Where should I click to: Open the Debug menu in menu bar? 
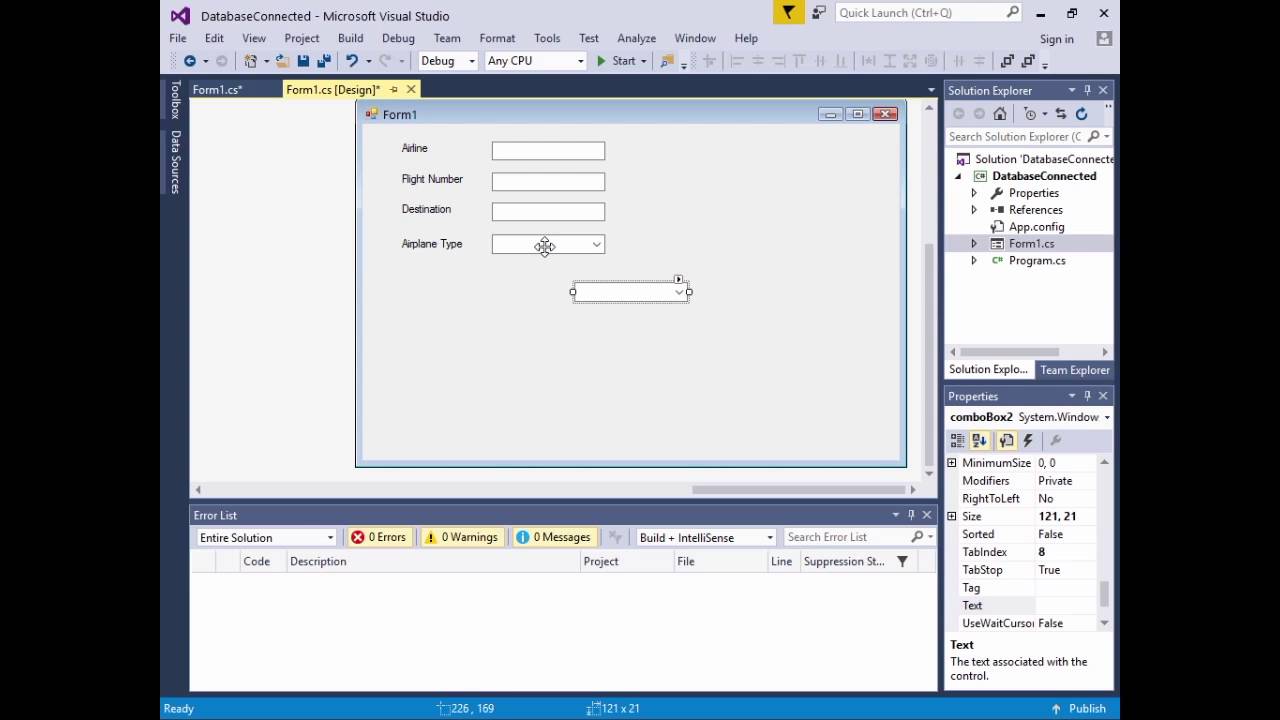[398, 38]
